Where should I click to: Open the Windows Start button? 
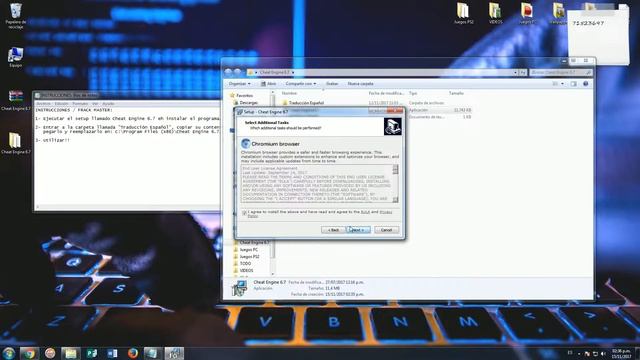pyautogui.click(x=8, y=353)
